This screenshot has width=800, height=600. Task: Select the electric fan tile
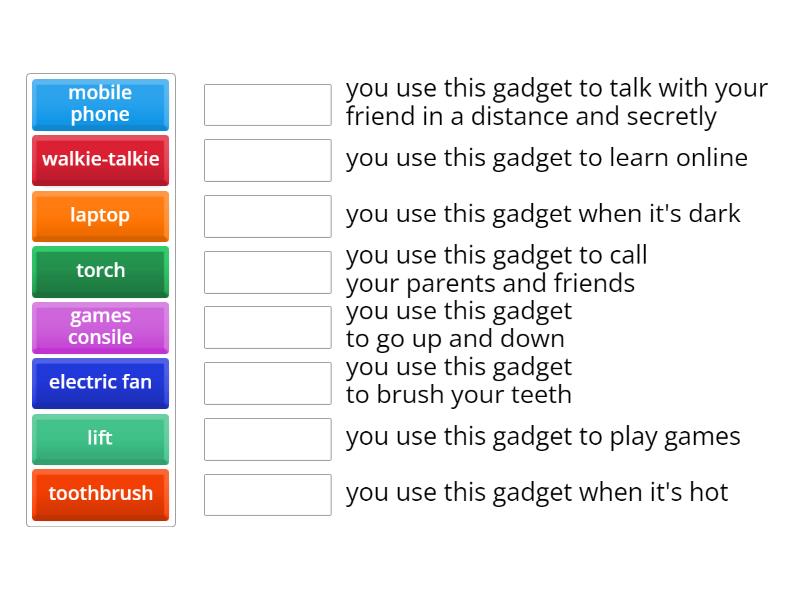coord(100,383)
